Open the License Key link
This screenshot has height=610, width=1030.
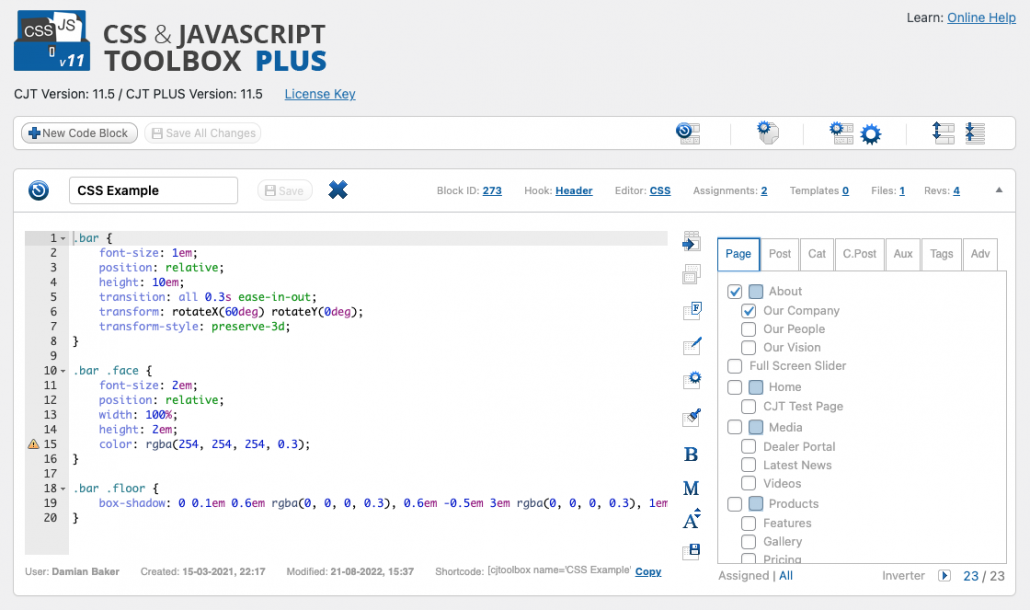click(x=320, y=94)
